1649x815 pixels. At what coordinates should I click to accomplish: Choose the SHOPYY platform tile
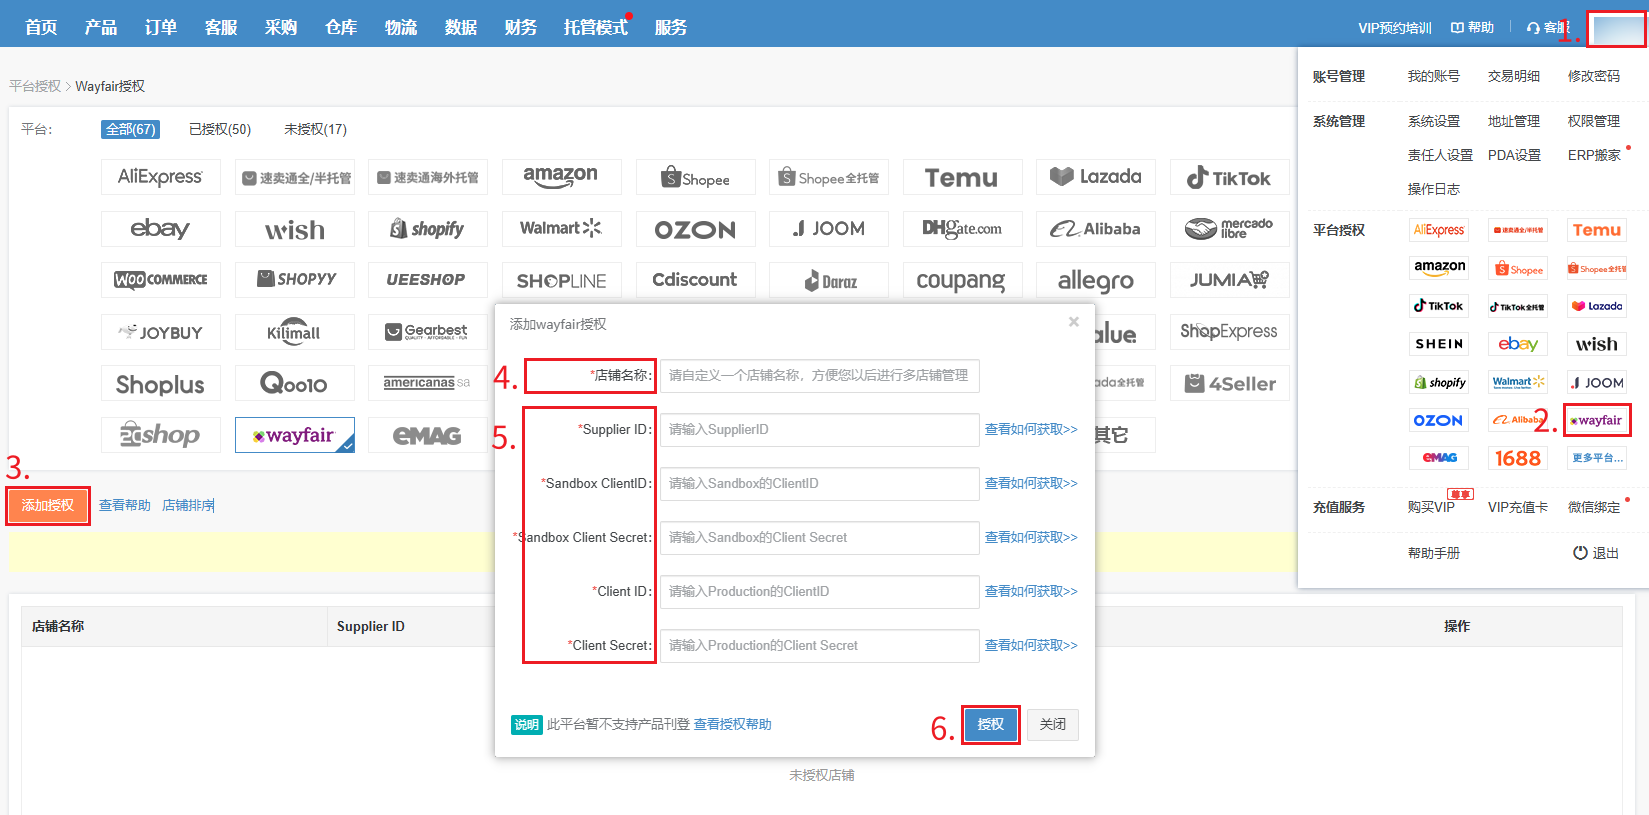click(294, 280)
